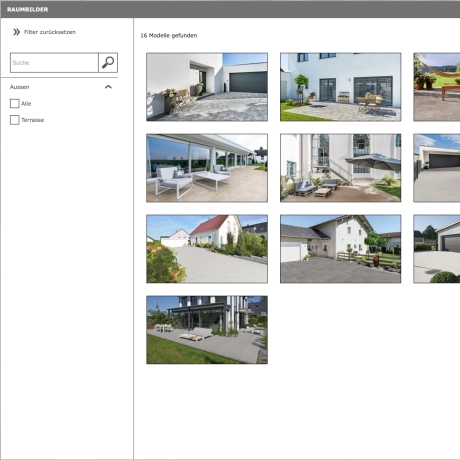Click the RAUMBILDER header title
This screenshot has height=460, width=460.
click(28, 9)
